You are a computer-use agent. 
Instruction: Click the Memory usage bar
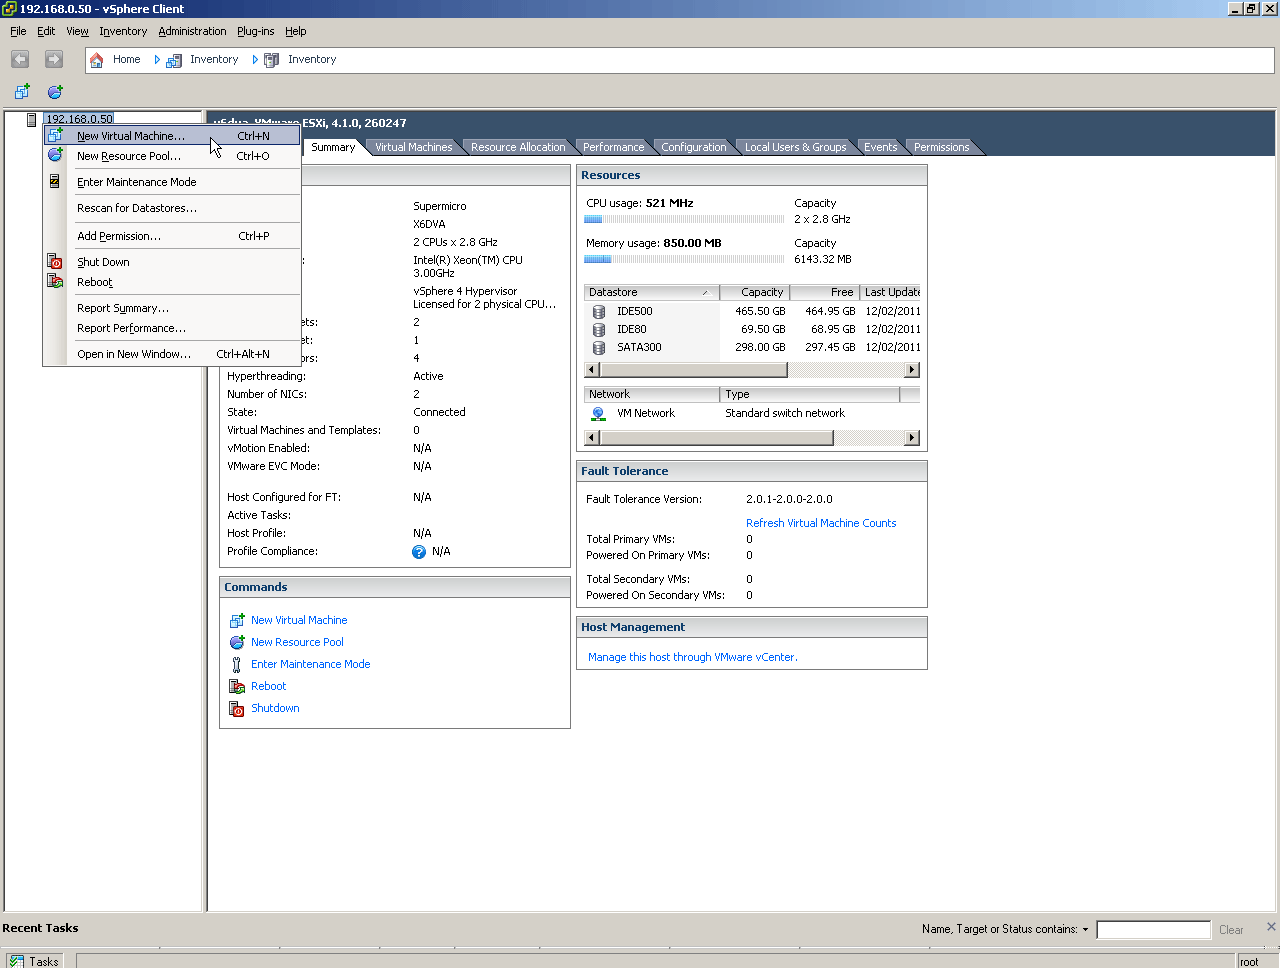(684, 260)
